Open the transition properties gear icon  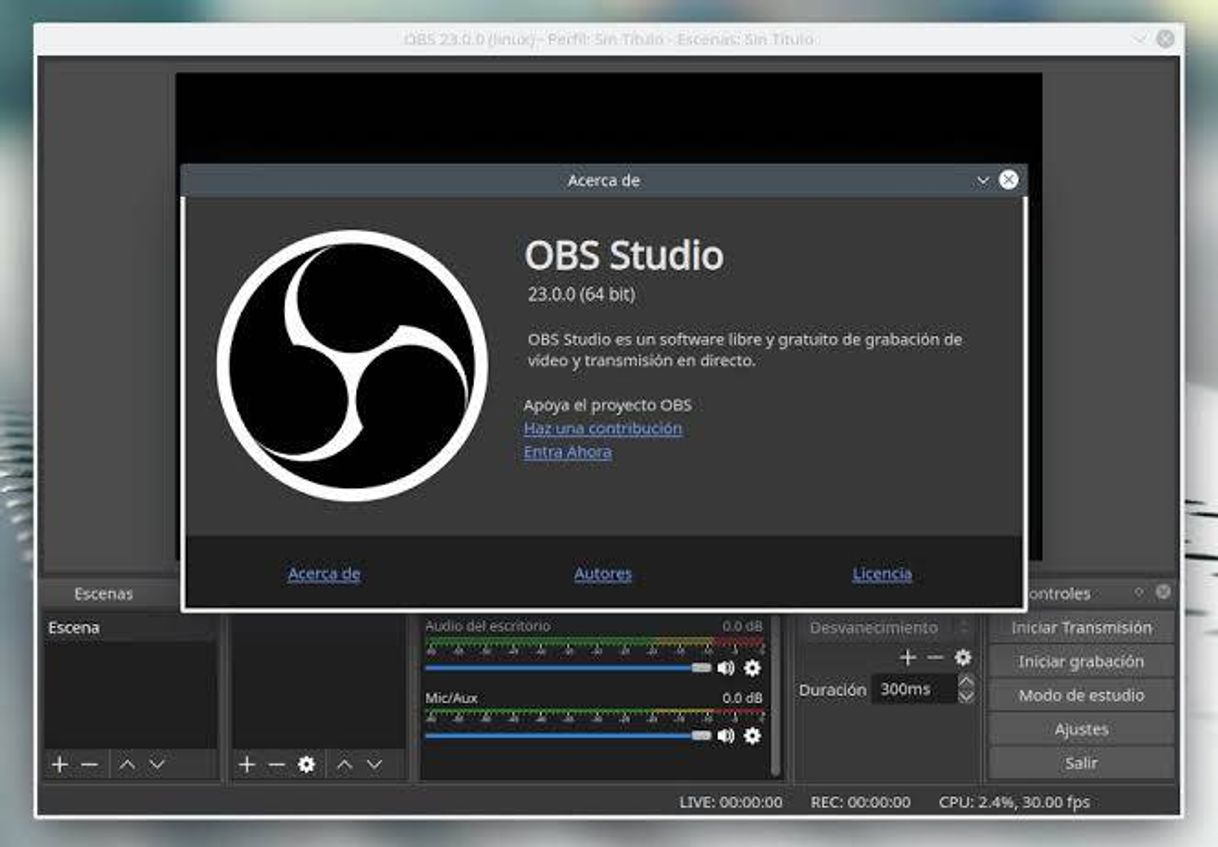click(963, 658)
